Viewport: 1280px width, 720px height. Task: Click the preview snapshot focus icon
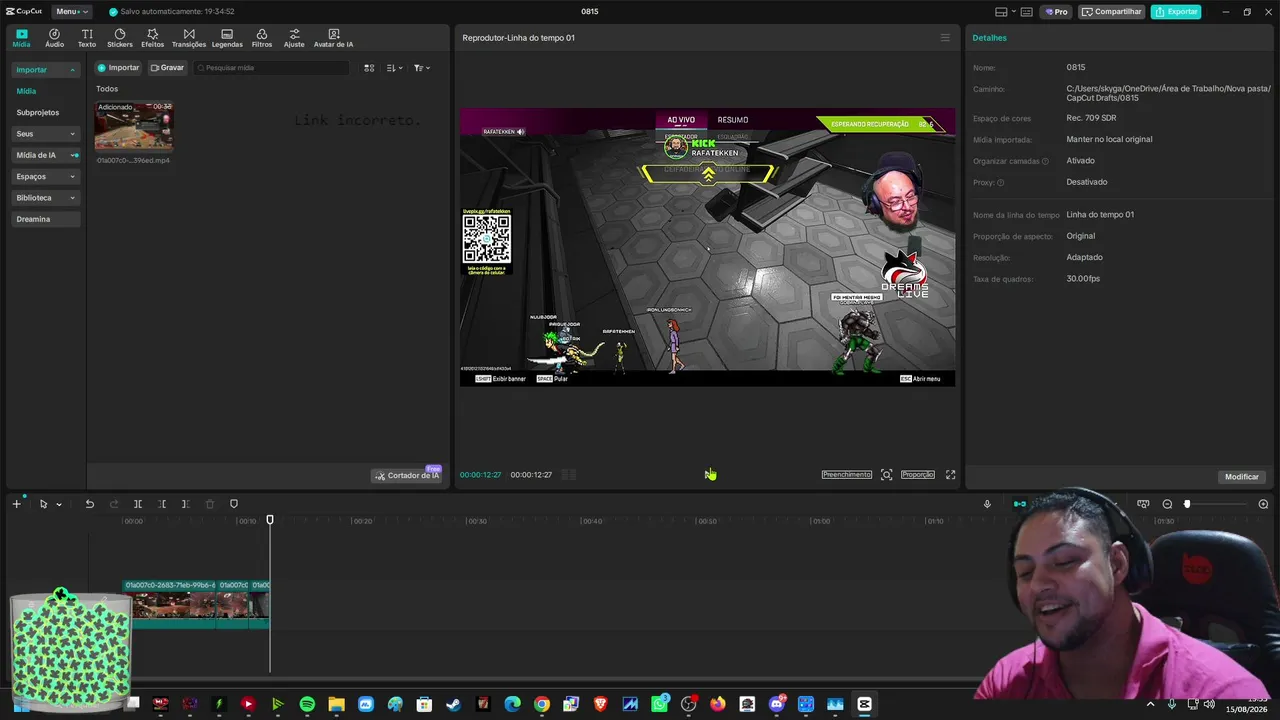click(x=886, y=475)
